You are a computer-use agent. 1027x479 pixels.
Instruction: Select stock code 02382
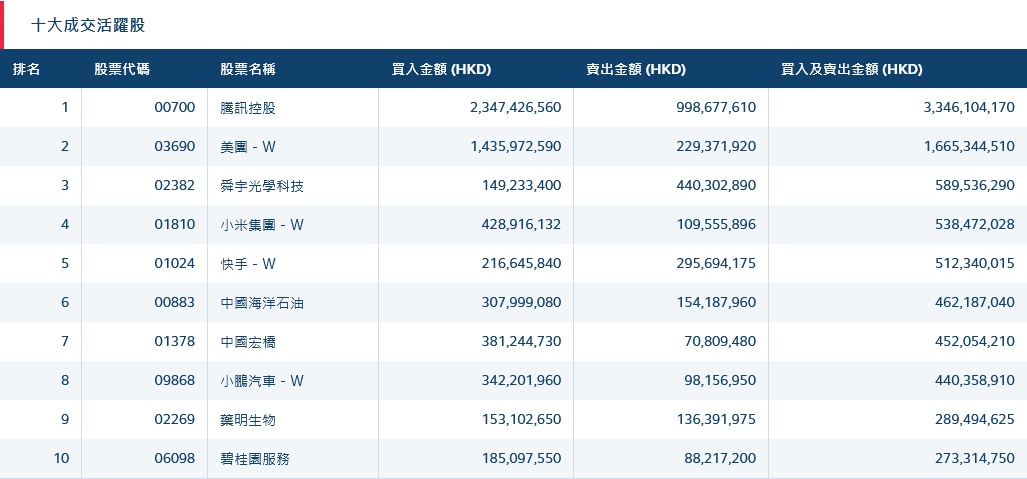point(175,185)
